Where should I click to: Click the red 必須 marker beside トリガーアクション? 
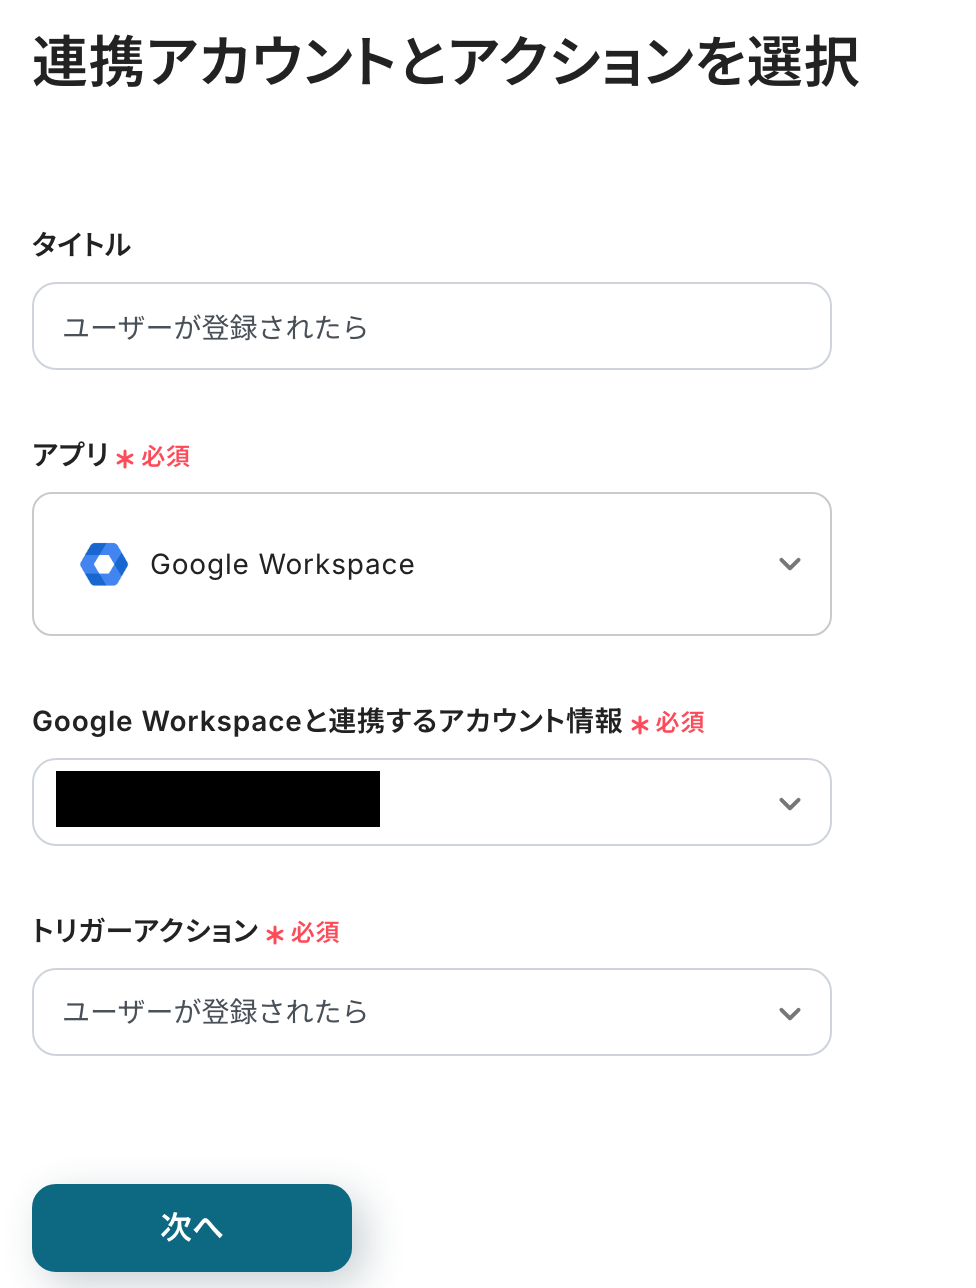tap(315, 933)
